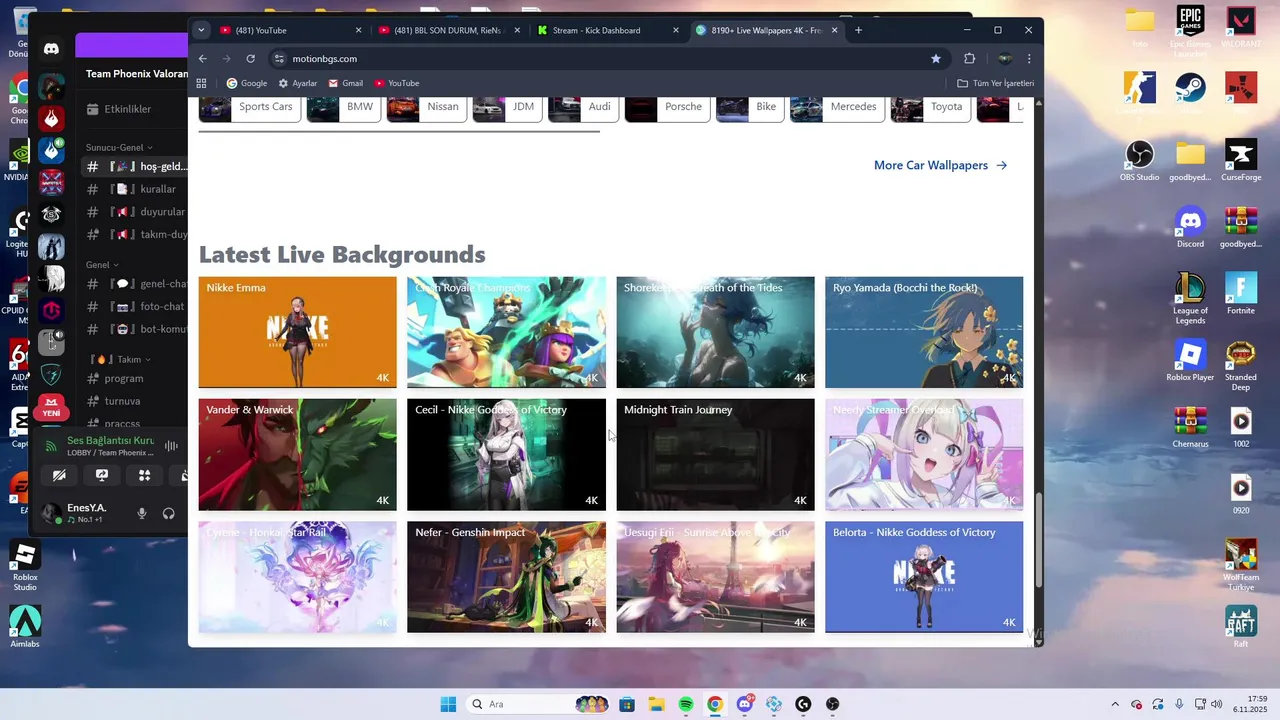Switch to the Stream - Kick Dashboard tab
Screen dimensions: 1280x720
608,30
